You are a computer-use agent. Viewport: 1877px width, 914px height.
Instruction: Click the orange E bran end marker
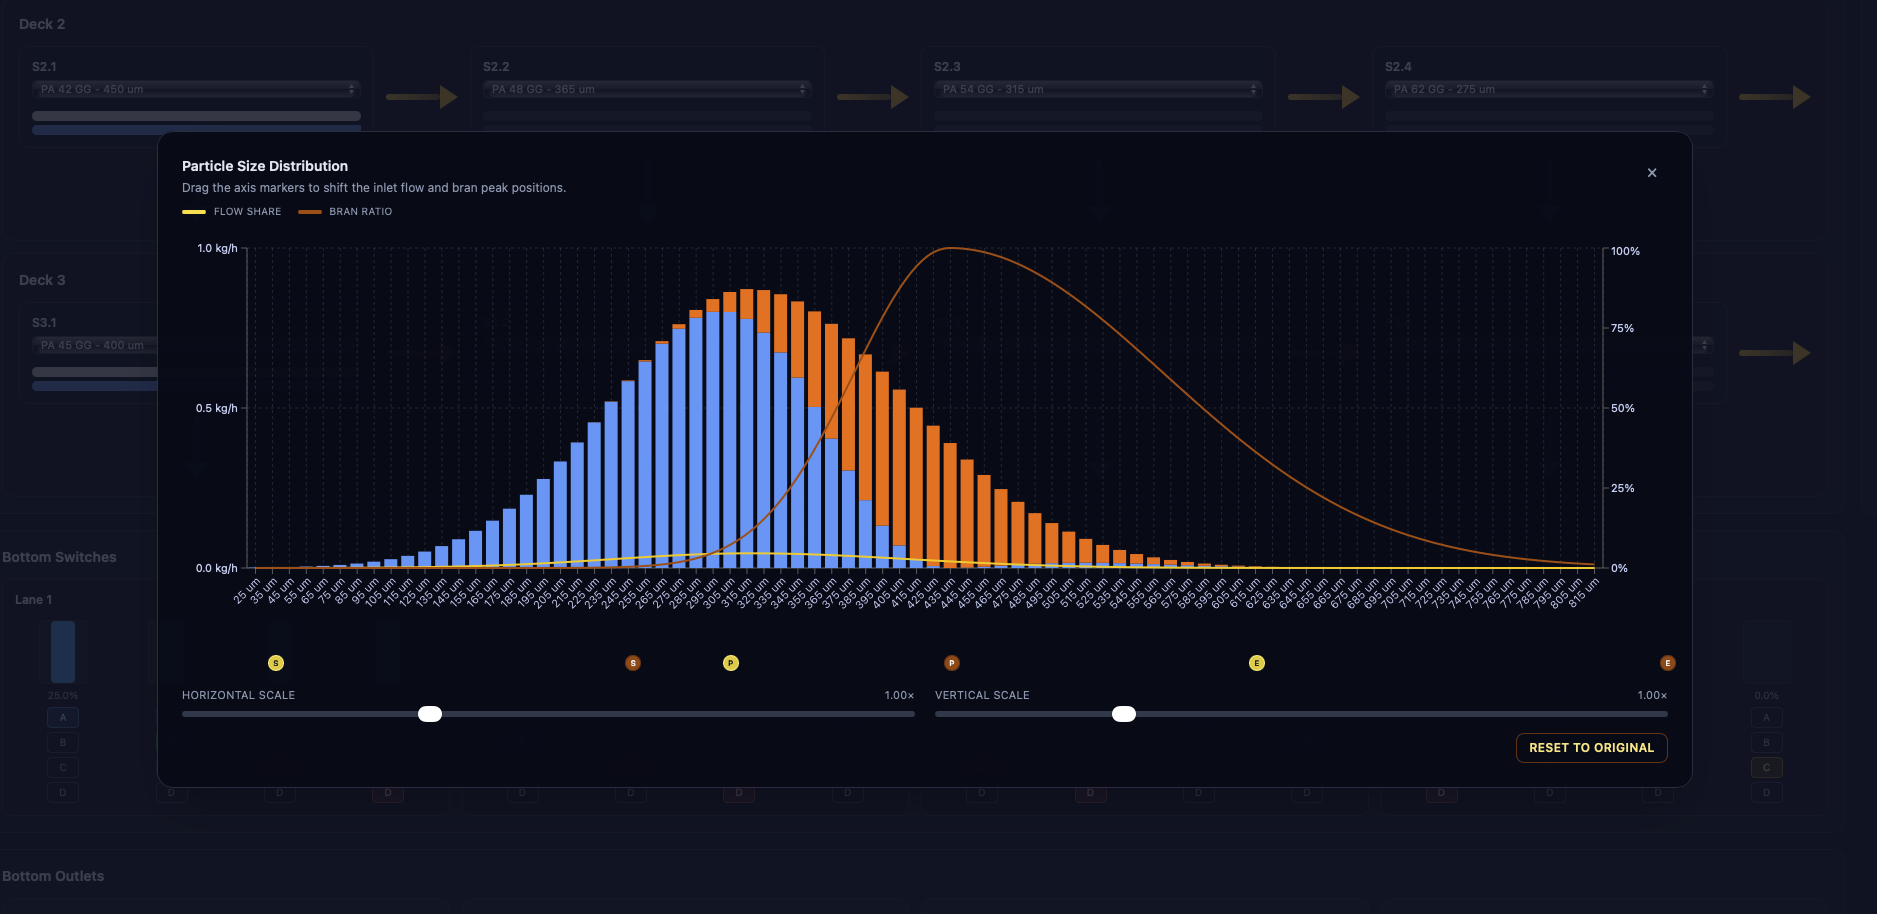(1667, 663)
